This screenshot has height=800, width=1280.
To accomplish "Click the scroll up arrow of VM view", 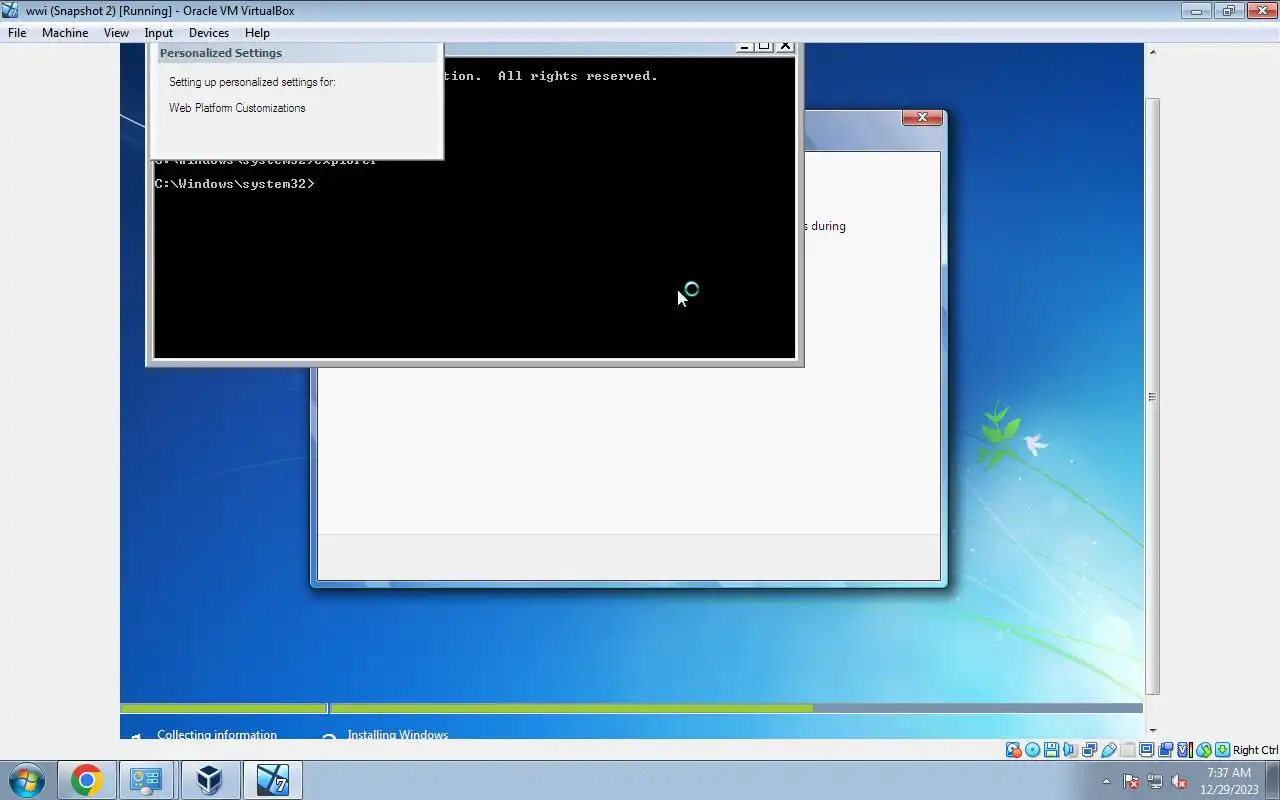I will tap(1152, 51).
